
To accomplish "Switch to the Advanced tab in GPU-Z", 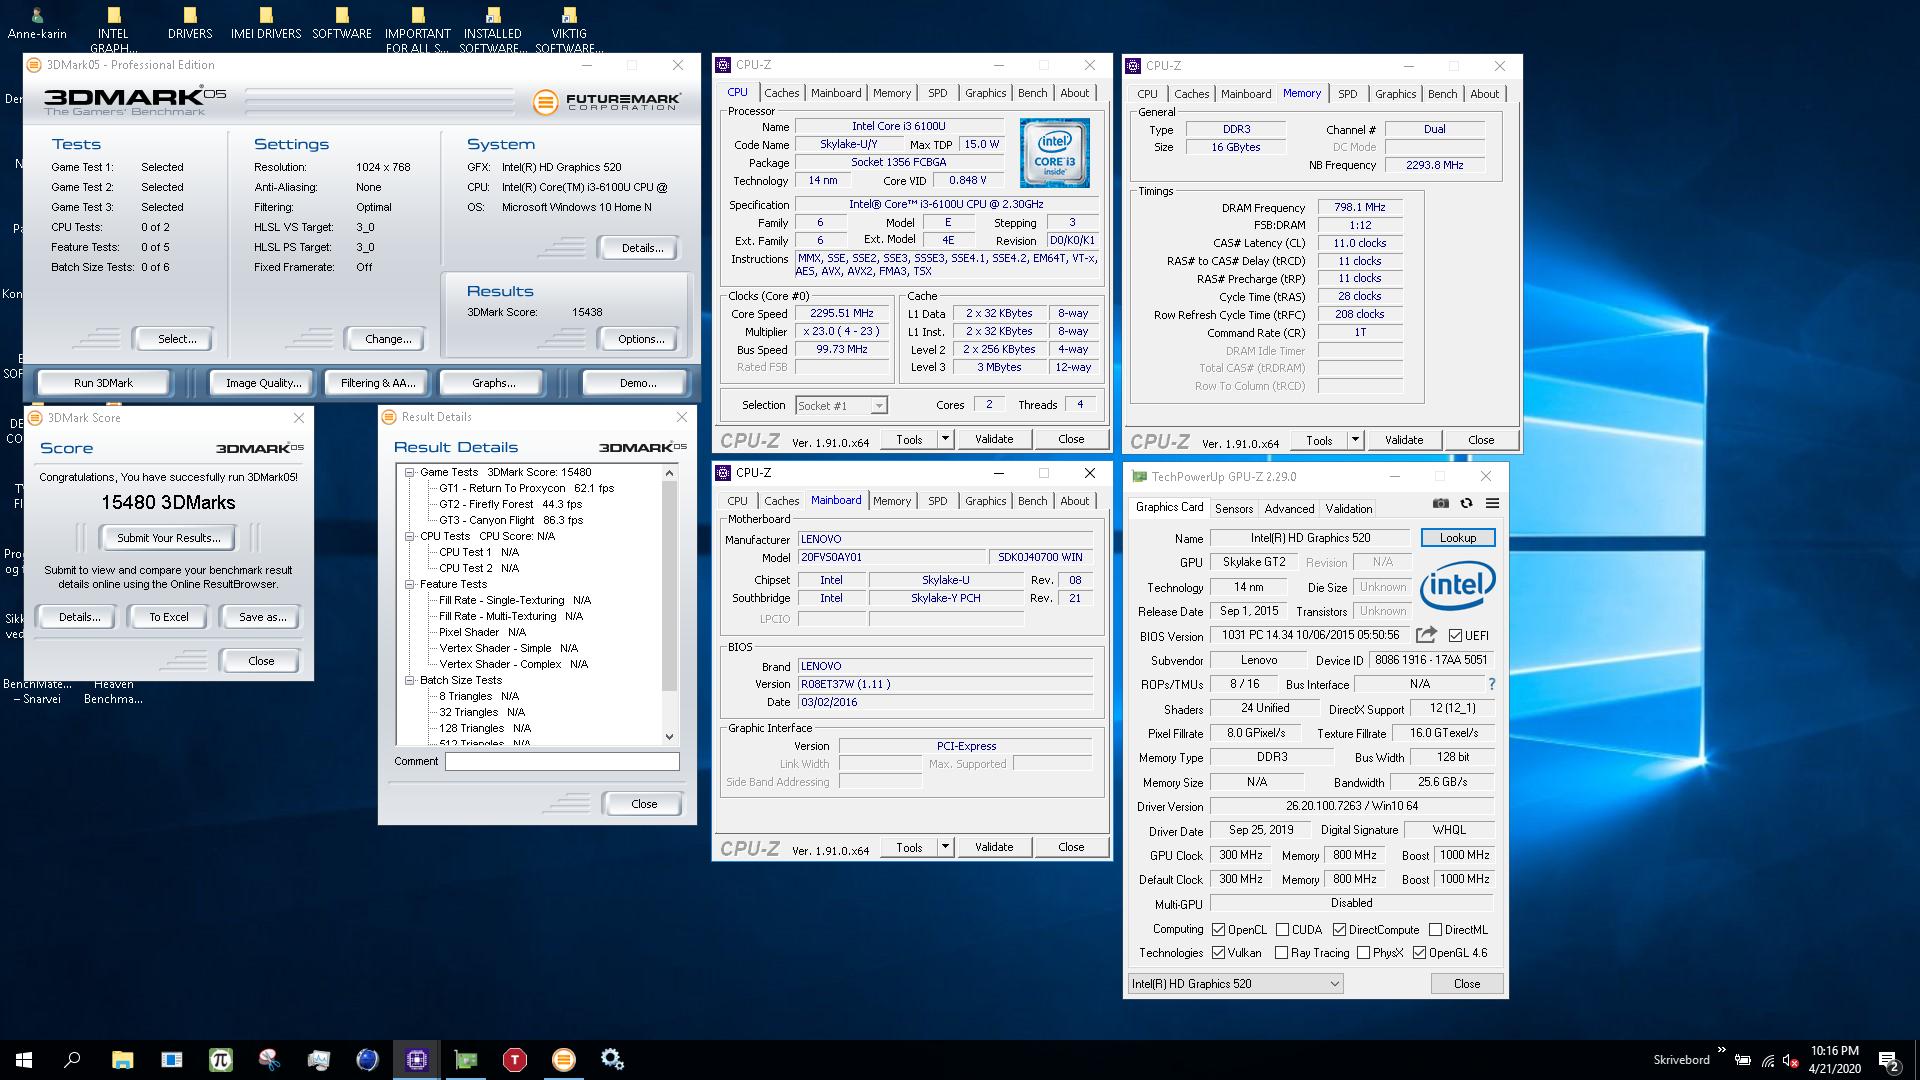I will point(1289,509).
